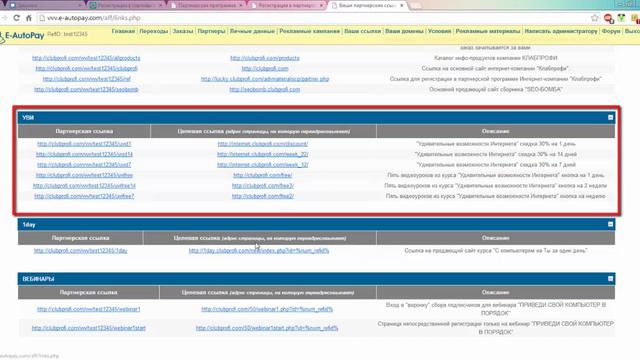
Task: Click the 'Описание' column header in УВИ table
Action: [x=496, y=131]
